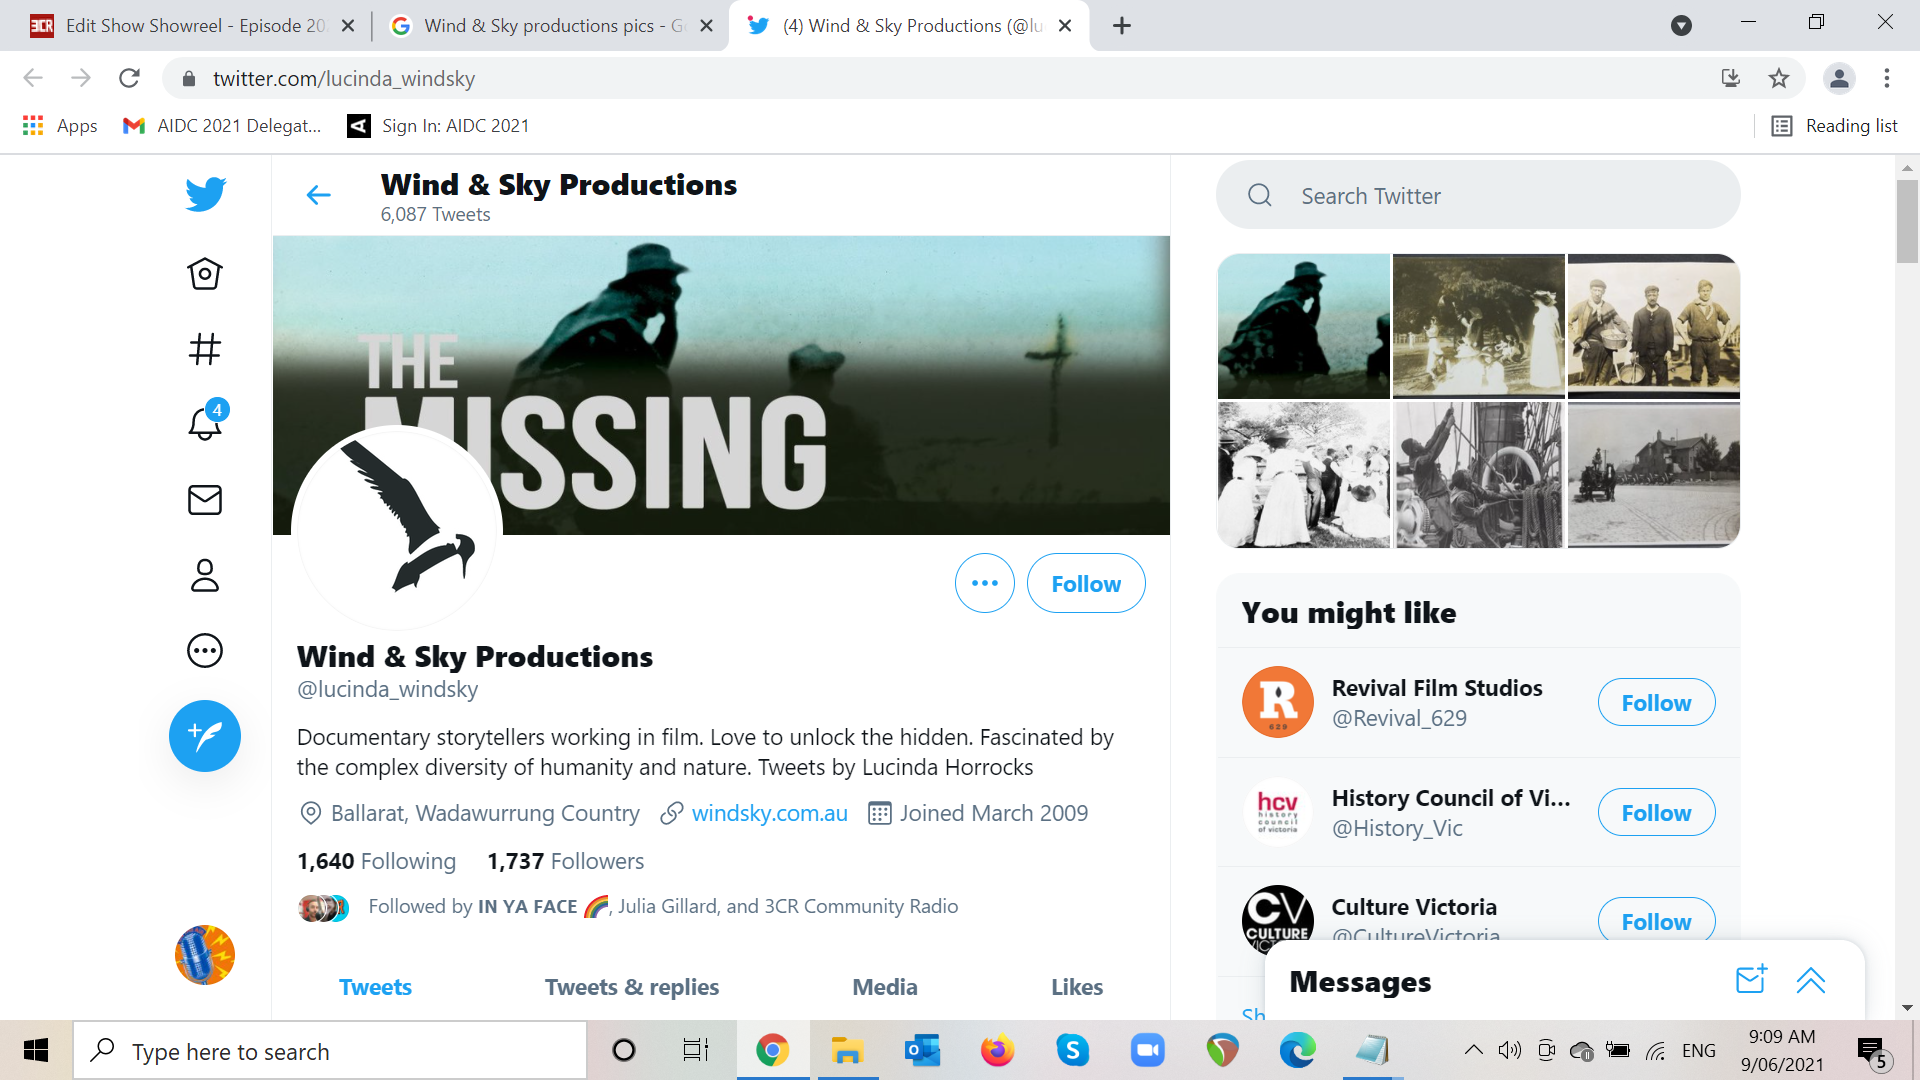Image resolution: width=1920 pixels, height=1080 pixels.
Task: Switch to the Media tab
Action: click(x=884, y=987)
